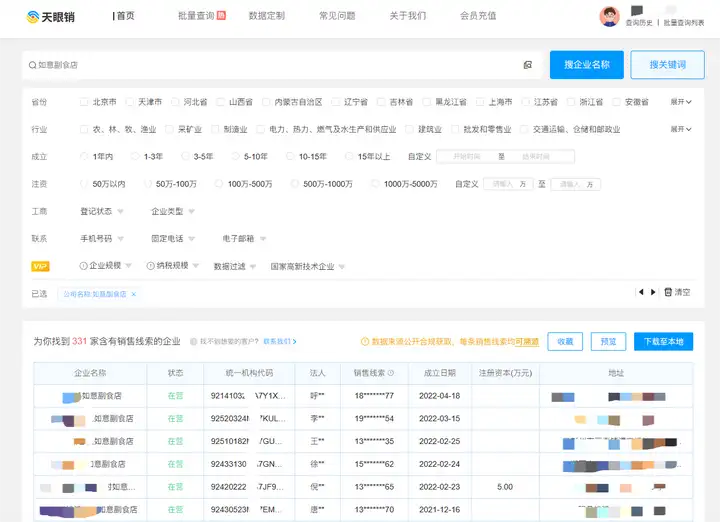Go to the 首页 nav item

click(124, 16)
